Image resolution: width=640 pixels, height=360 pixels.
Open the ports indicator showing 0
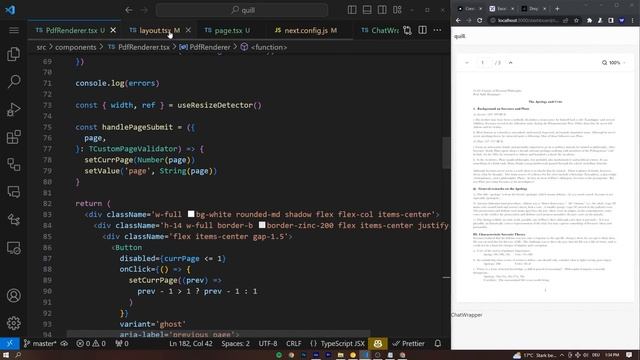(x=122, y=344)
